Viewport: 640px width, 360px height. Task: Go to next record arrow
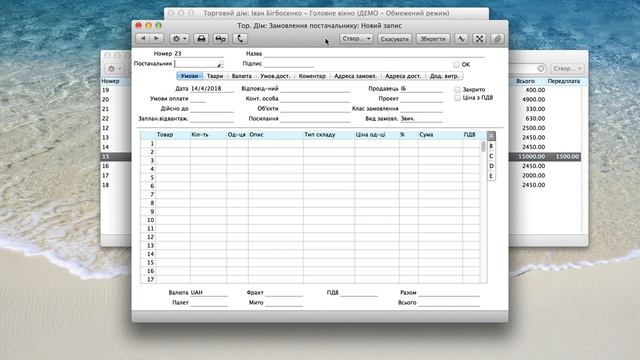point(157,38)
